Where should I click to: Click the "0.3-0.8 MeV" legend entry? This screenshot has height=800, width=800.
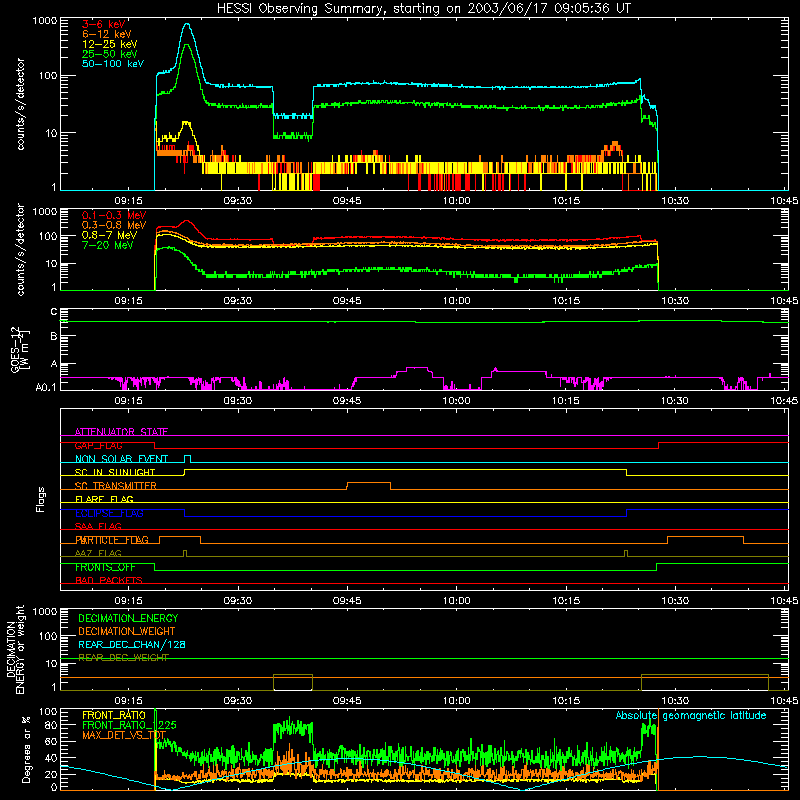(x=114, y=225)
